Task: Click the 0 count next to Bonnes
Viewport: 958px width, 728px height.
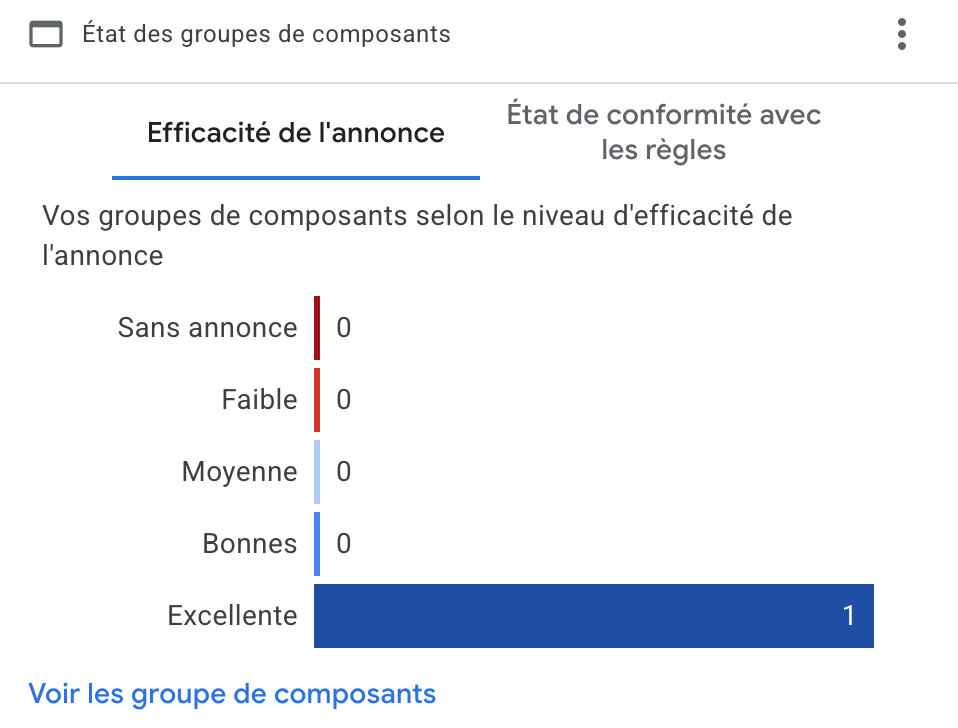Action: (x=344, y=544)
